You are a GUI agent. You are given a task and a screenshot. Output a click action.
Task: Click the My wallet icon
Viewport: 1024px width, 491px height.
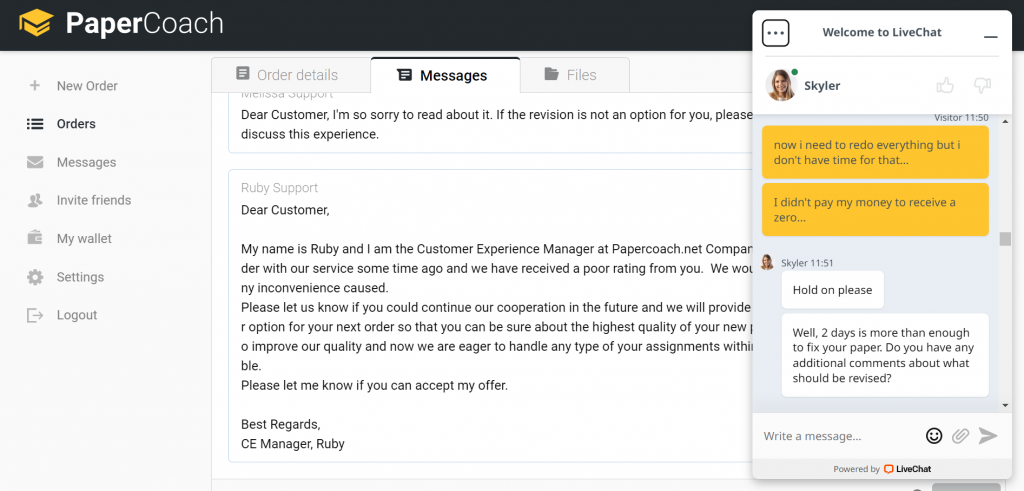pyautogui.click(x=35, y=239)
